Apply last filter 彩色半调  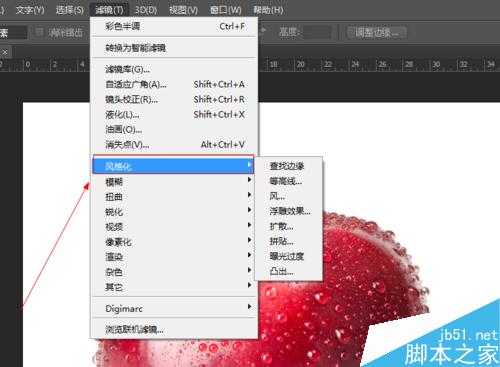click(x=174, y=26)
